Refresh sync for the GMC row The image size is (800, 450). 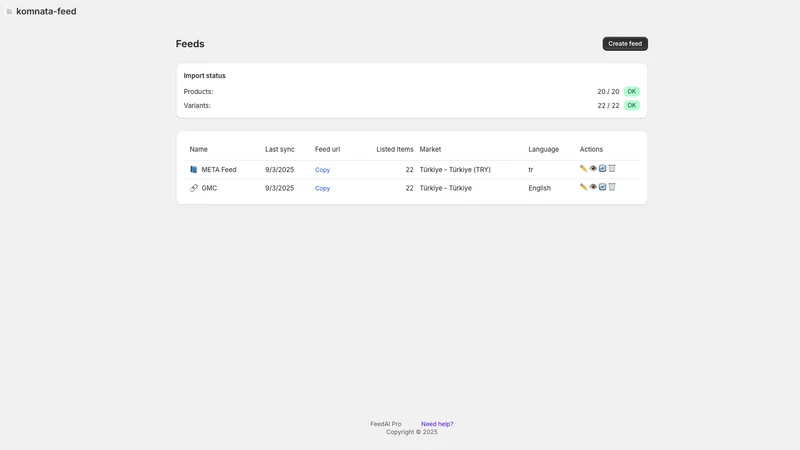tap(603, 187)
